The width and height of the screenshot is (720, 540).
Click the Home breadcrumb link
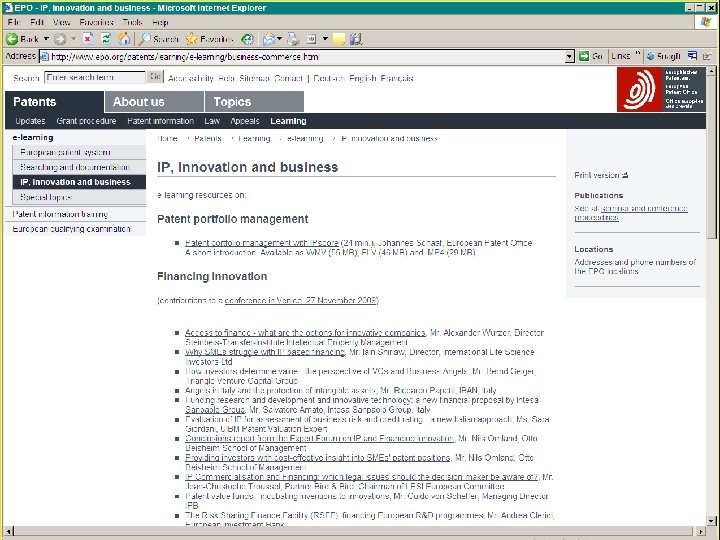pos(167,138)
